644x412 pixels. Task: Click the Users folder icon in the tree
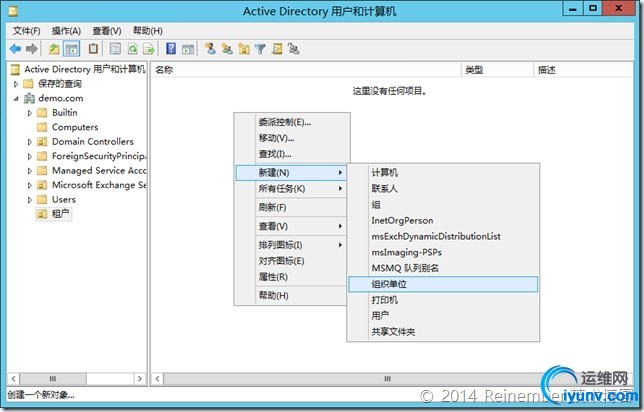42,200
